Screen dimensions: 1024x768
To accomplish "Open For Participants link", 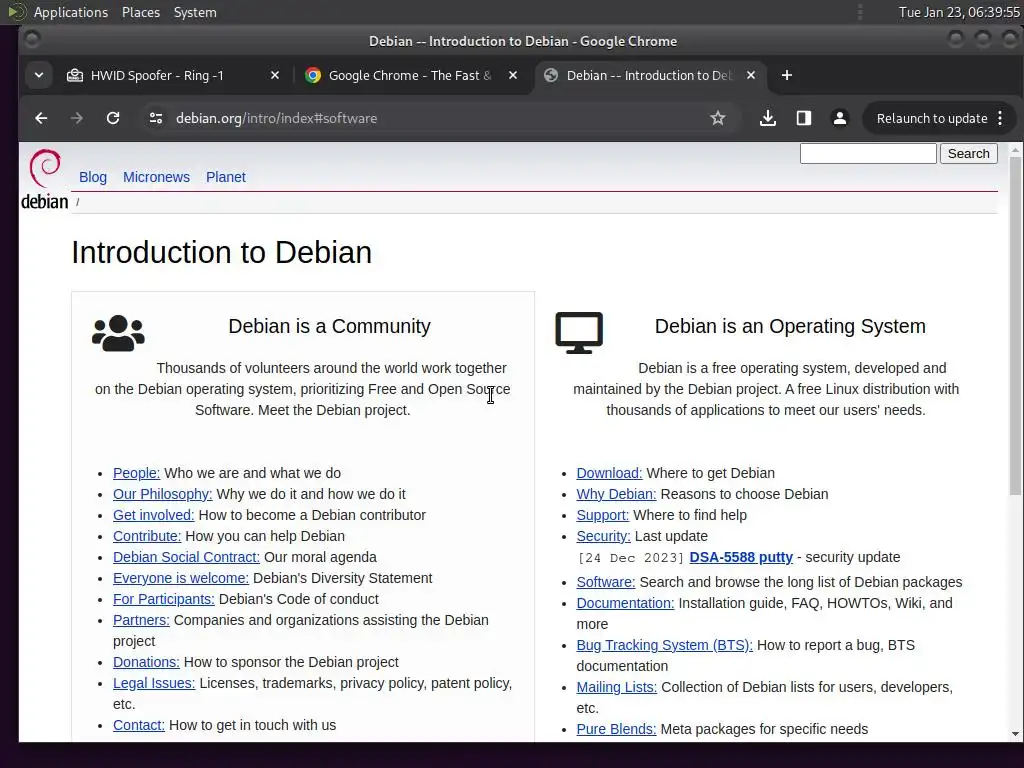I will click(x=164, y=599).
